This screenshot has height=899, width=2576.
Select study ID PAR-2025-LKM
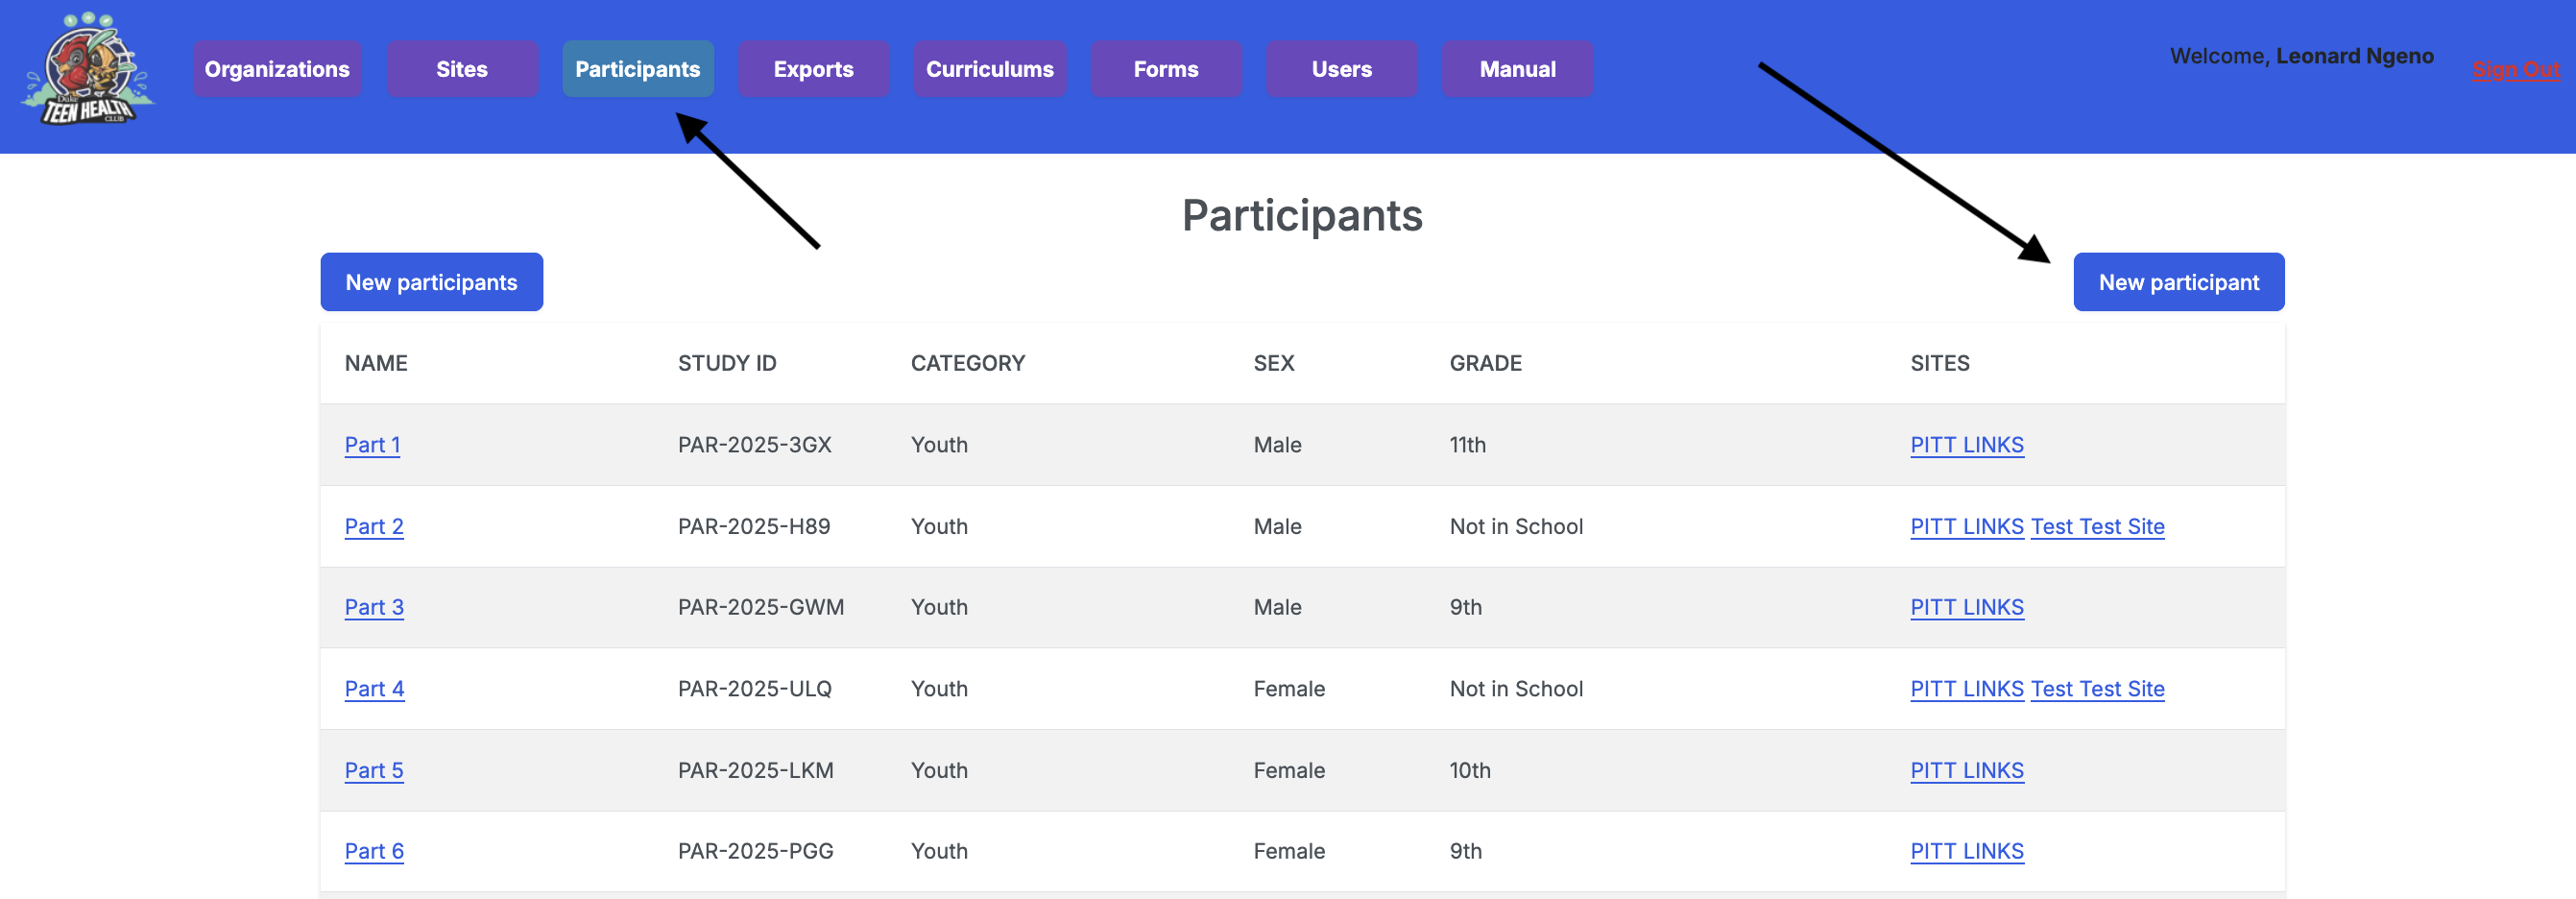pos(756,770)
